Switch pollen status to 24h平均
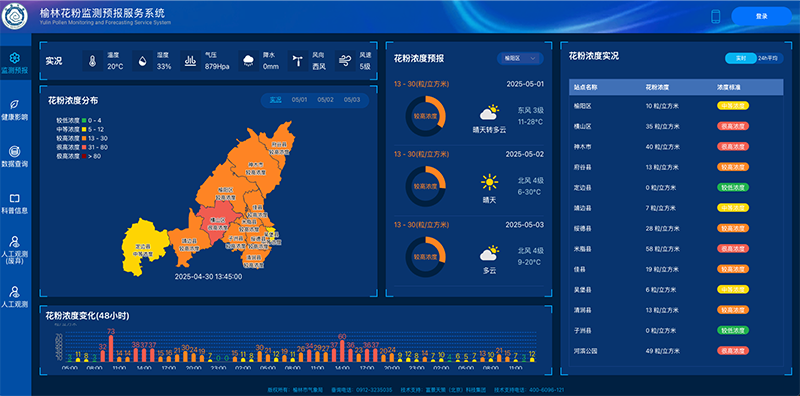The image size is (800, 396). pyautogui.click(x=768, y=58)
